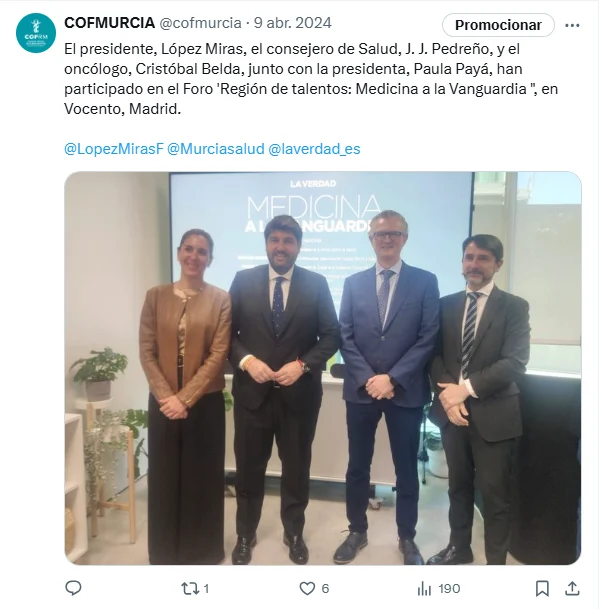
Task: Click the retweet icon
Action: coord(190,589)
